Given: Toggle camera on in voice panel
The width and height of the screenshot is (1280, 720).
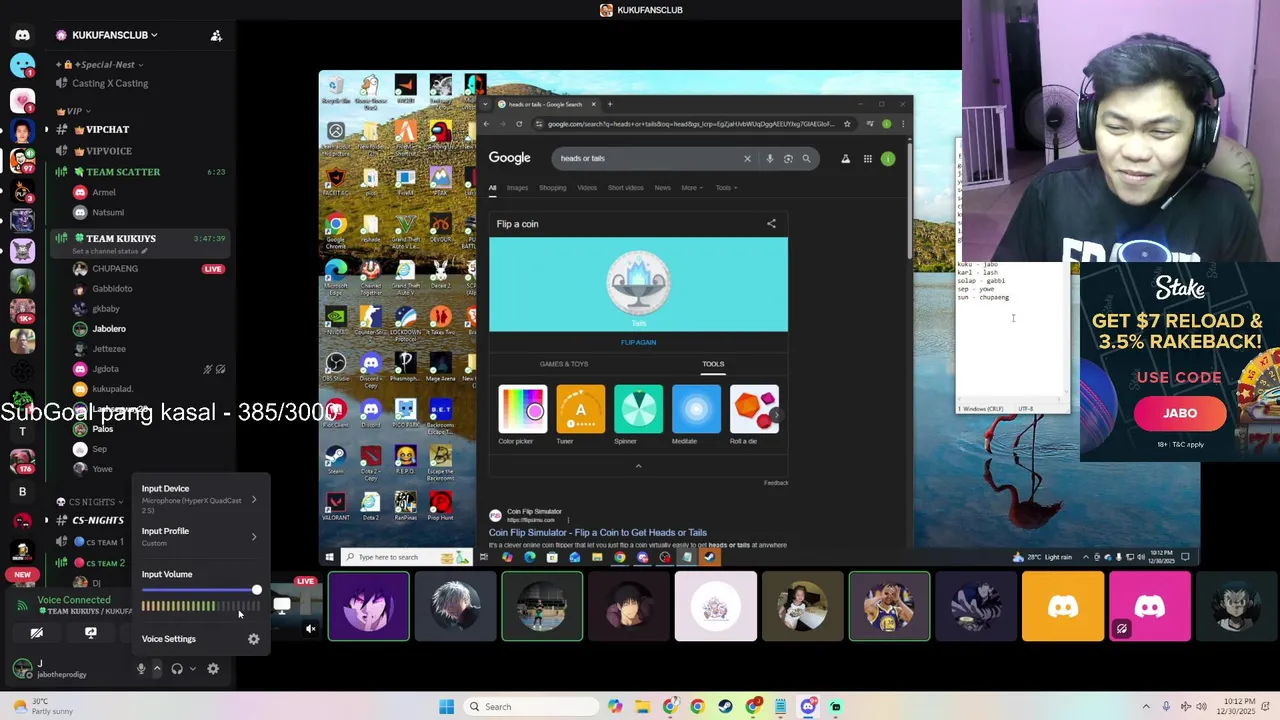Looking at the screenshot, I should (x=37, y=632).
